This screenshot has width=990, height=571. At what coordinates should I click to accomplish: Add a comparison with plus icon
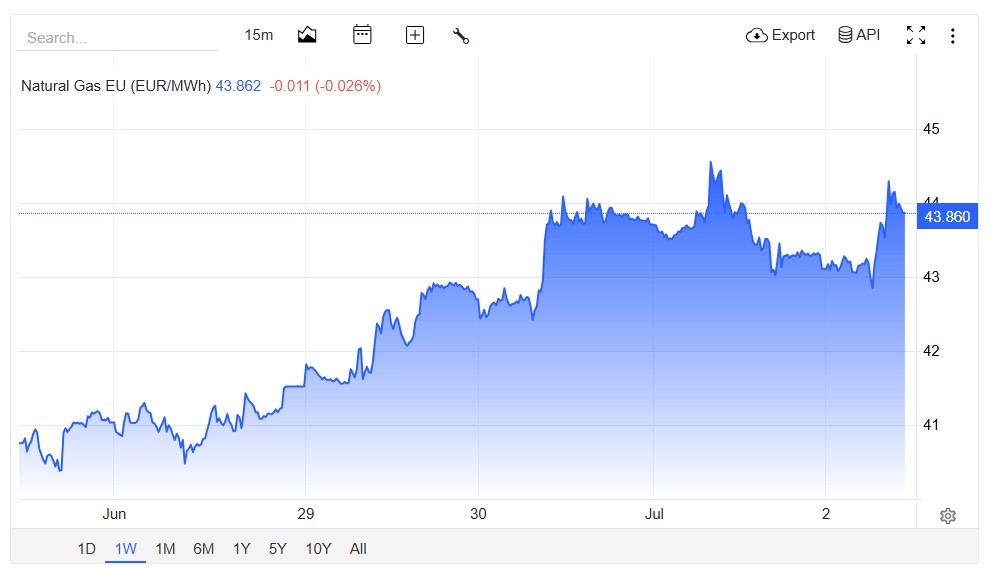click(x=414, y=35)
